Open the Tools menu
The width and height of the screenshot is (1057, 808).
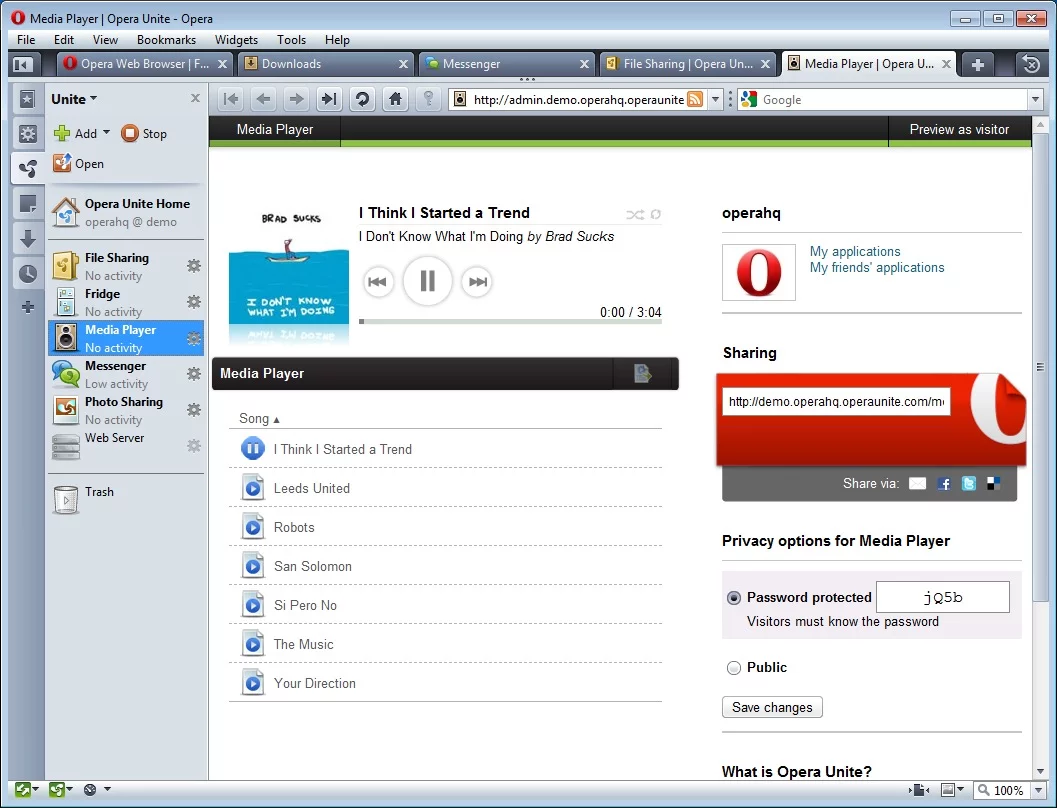291,40
